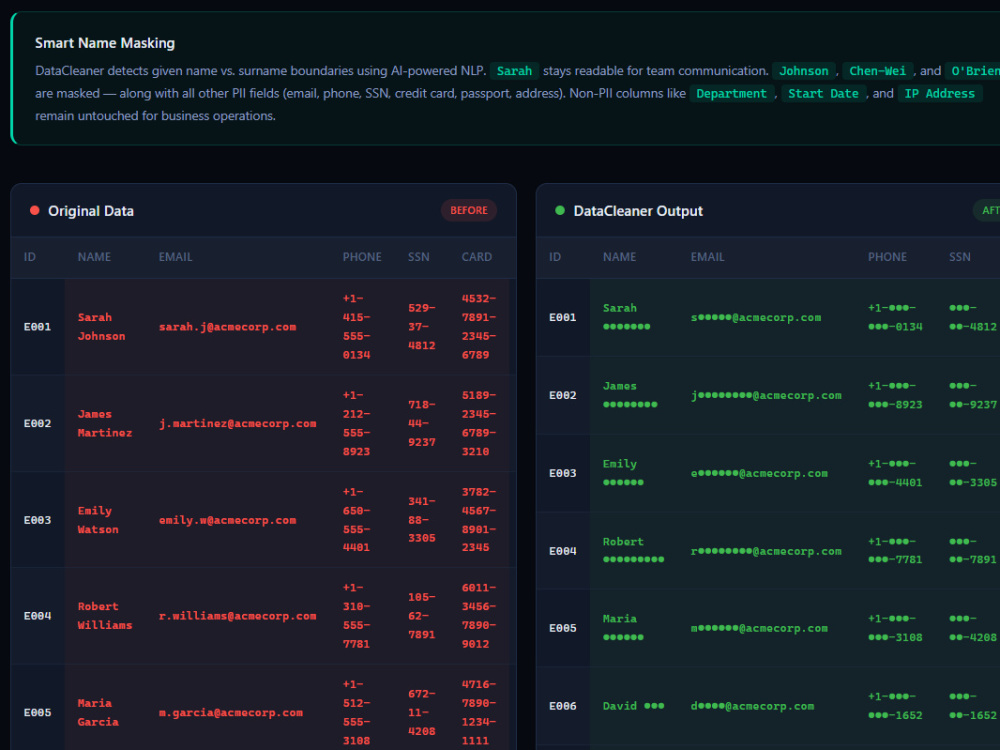Viewport: 1000px width, 750px height.
Task: Click the ID column header in DataCleaner Output
Action: [x=555, y=257]
